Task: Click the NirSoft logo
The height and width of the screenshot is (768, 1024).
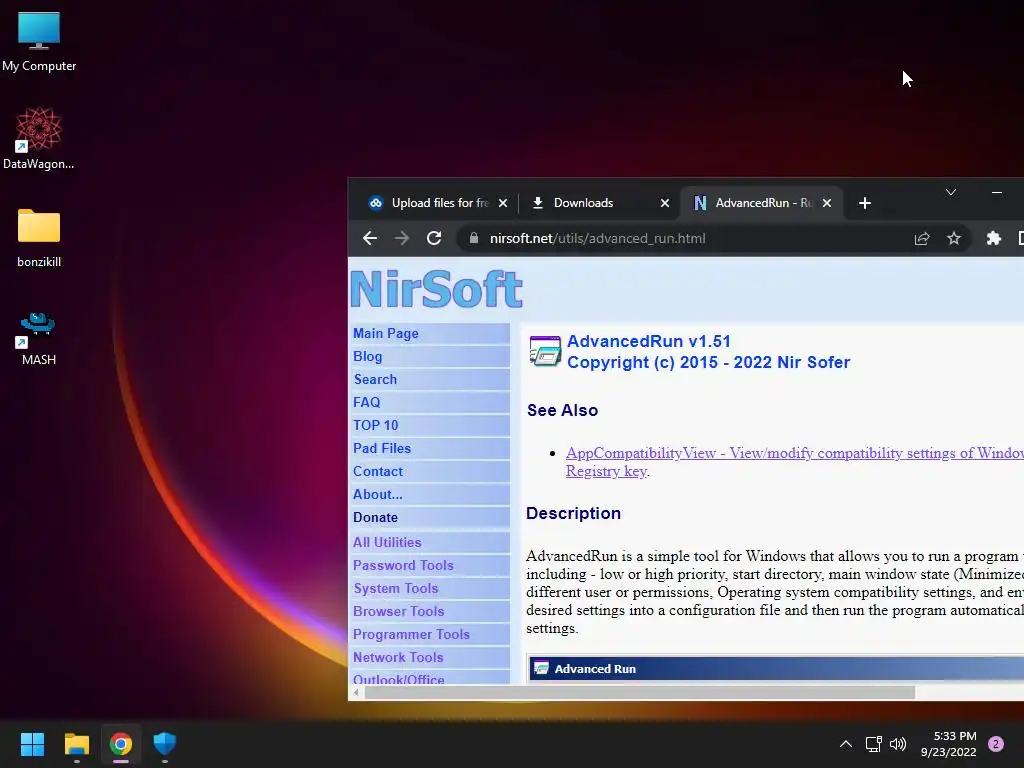Action: pyautogui.click(x=436, y=289)
